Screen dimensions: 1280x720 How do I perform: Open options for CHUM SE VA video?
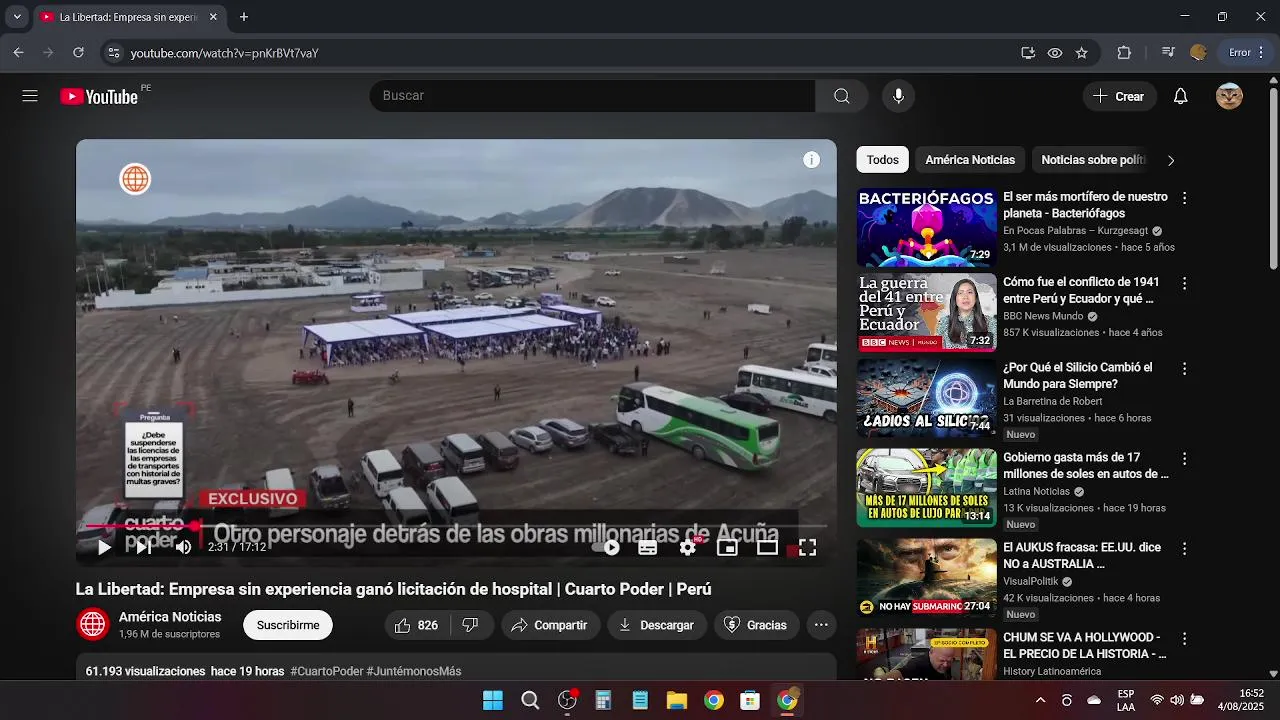click(1184, 639)
